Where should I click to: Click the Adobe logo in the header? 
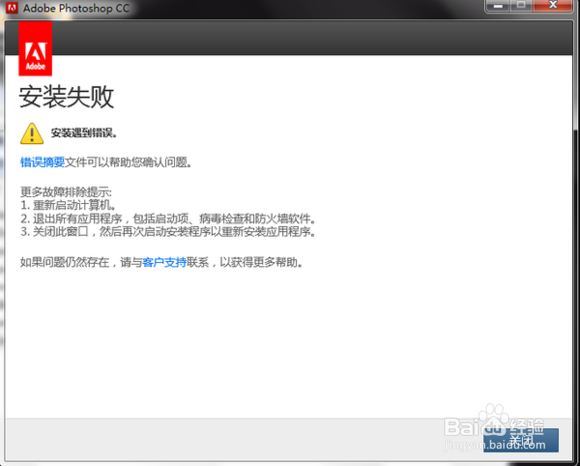[35, 48]
